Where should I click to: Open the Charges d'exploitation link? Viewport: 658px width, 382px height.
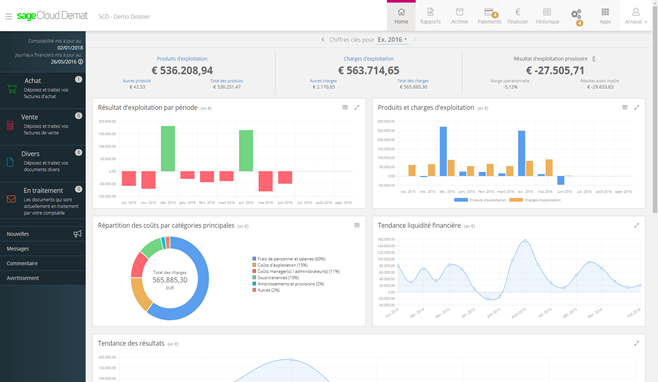(368, 59)
